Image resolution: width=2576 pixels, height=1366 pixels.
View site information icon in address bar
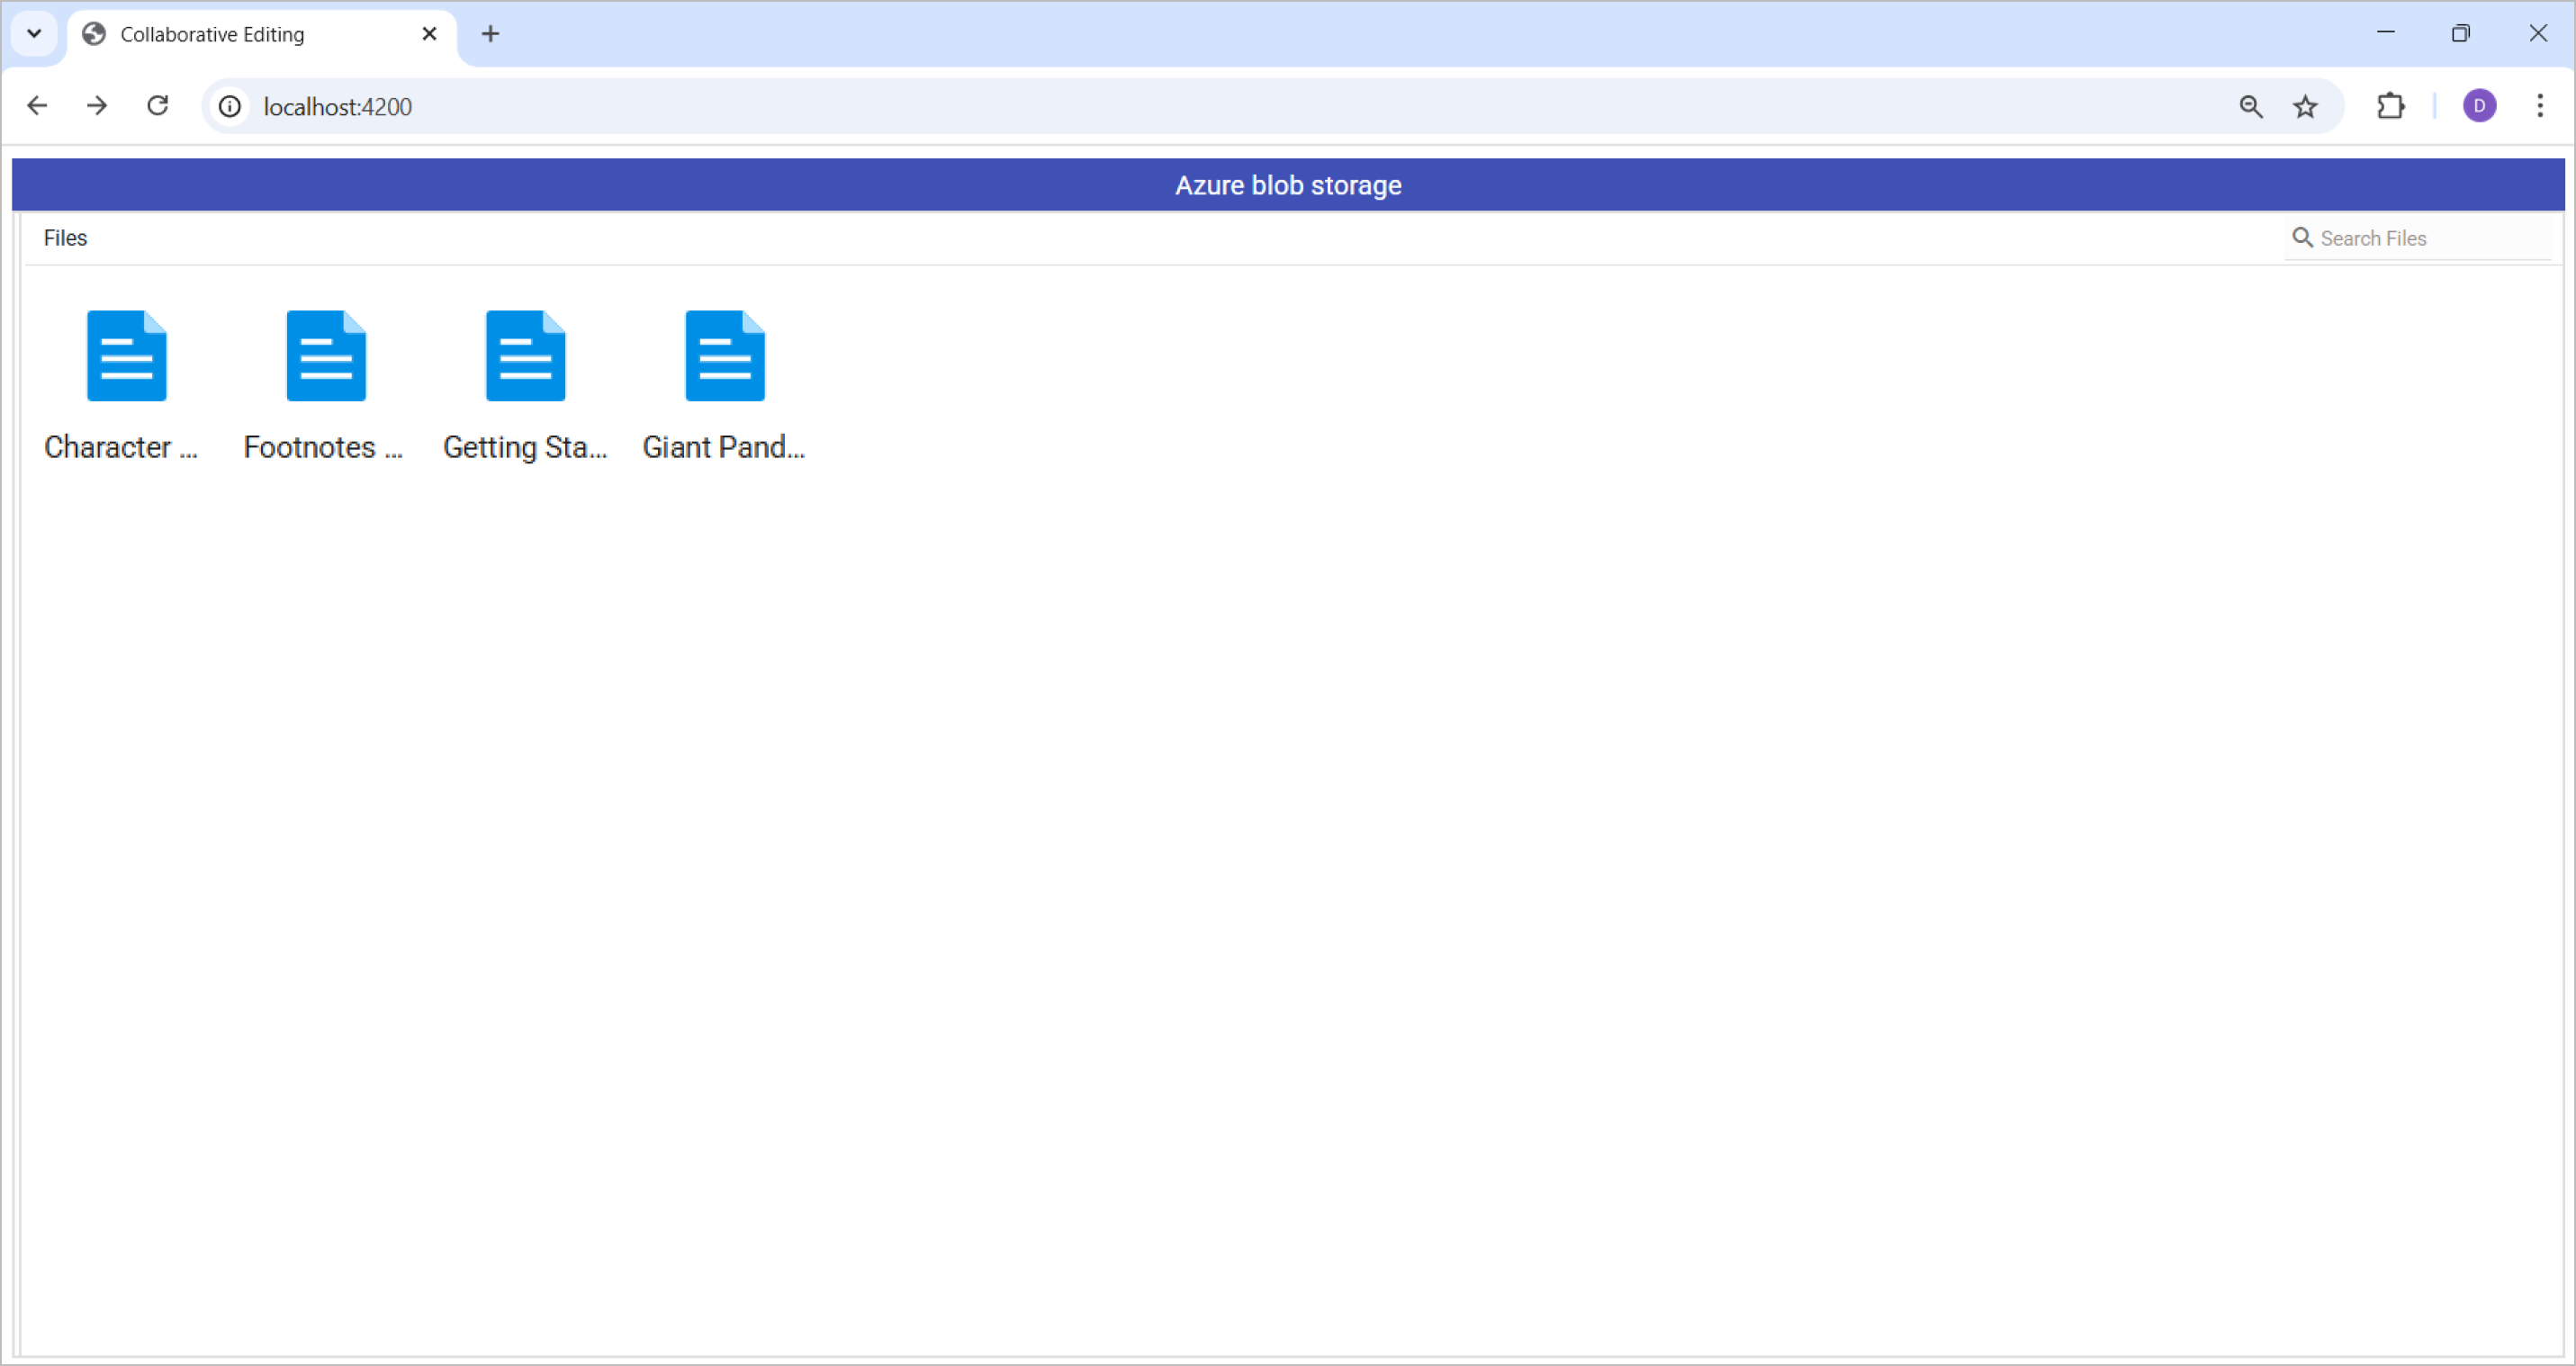click(x=230, y=106)
